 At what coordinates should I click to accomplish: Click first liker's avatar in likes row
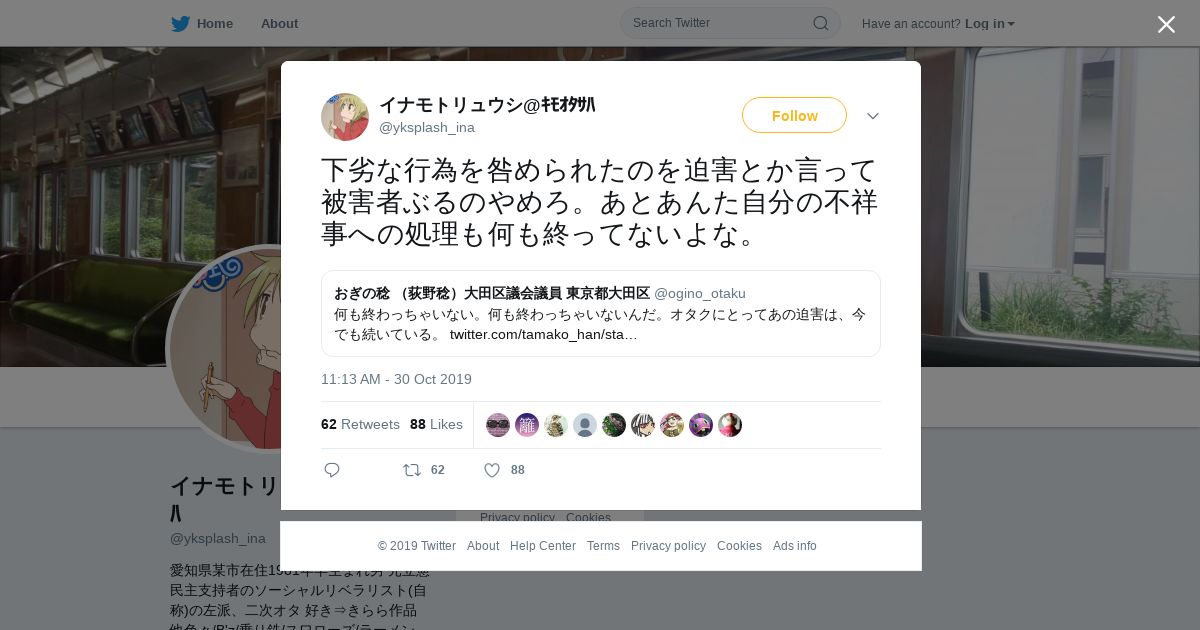(x=498, y=425)
